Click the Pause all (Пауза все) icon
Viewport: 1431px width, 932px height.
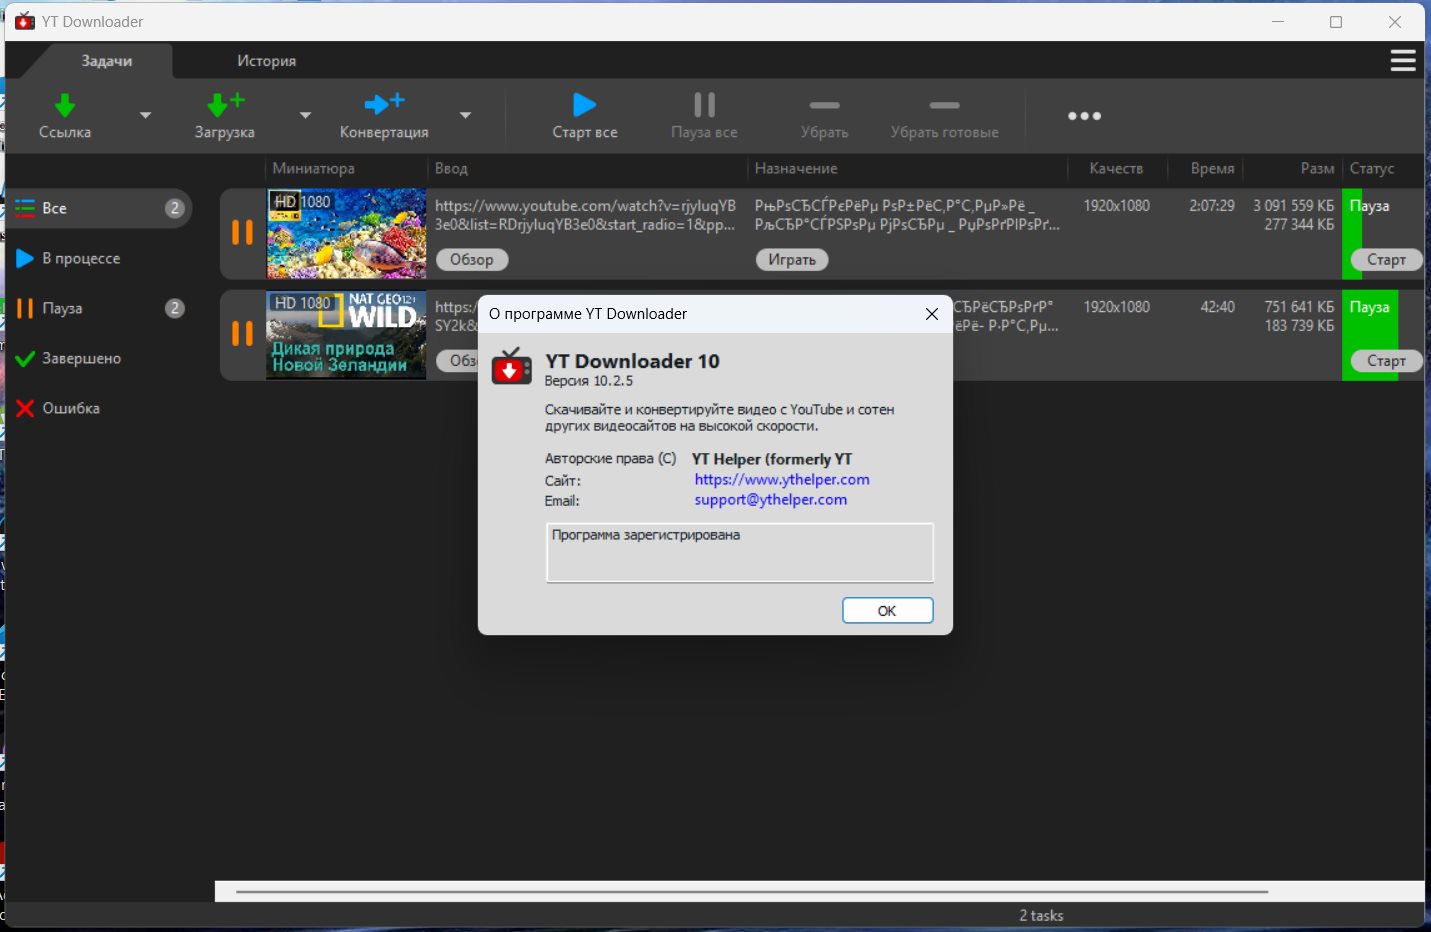[x=704, y=105]
